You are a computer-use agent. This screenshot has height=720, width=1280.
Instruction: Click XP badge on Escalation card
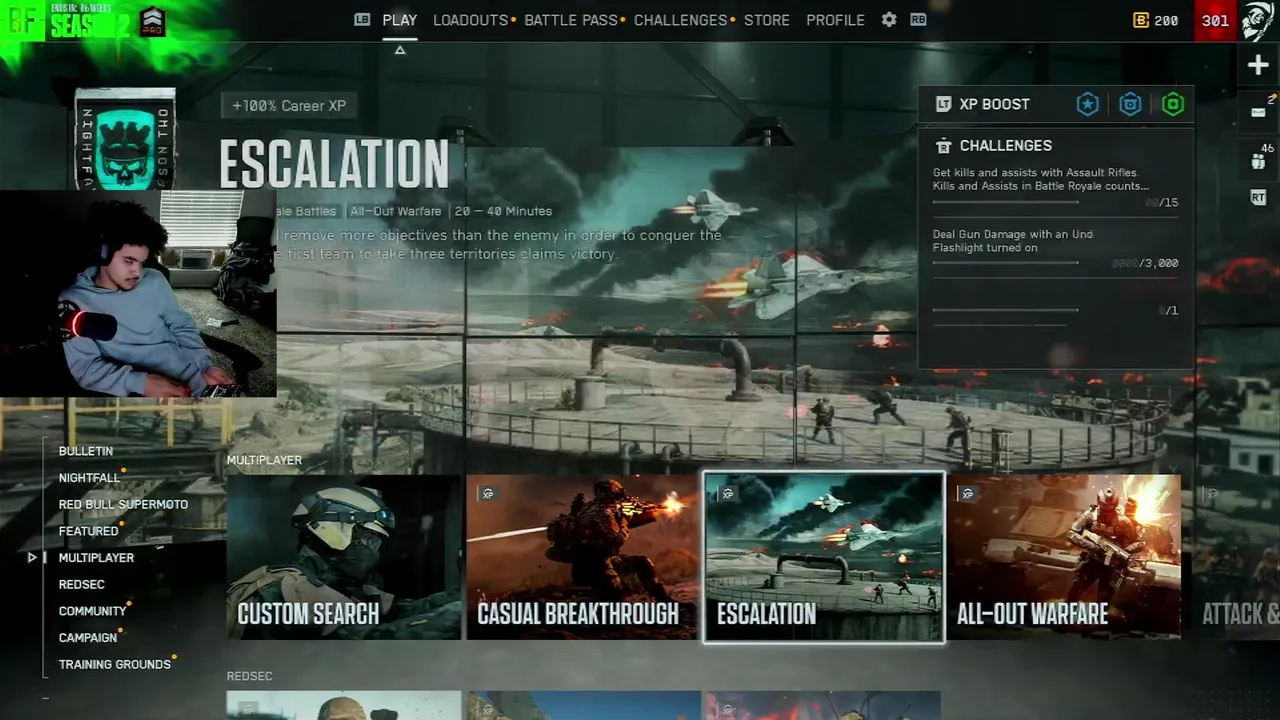[727, 493]
